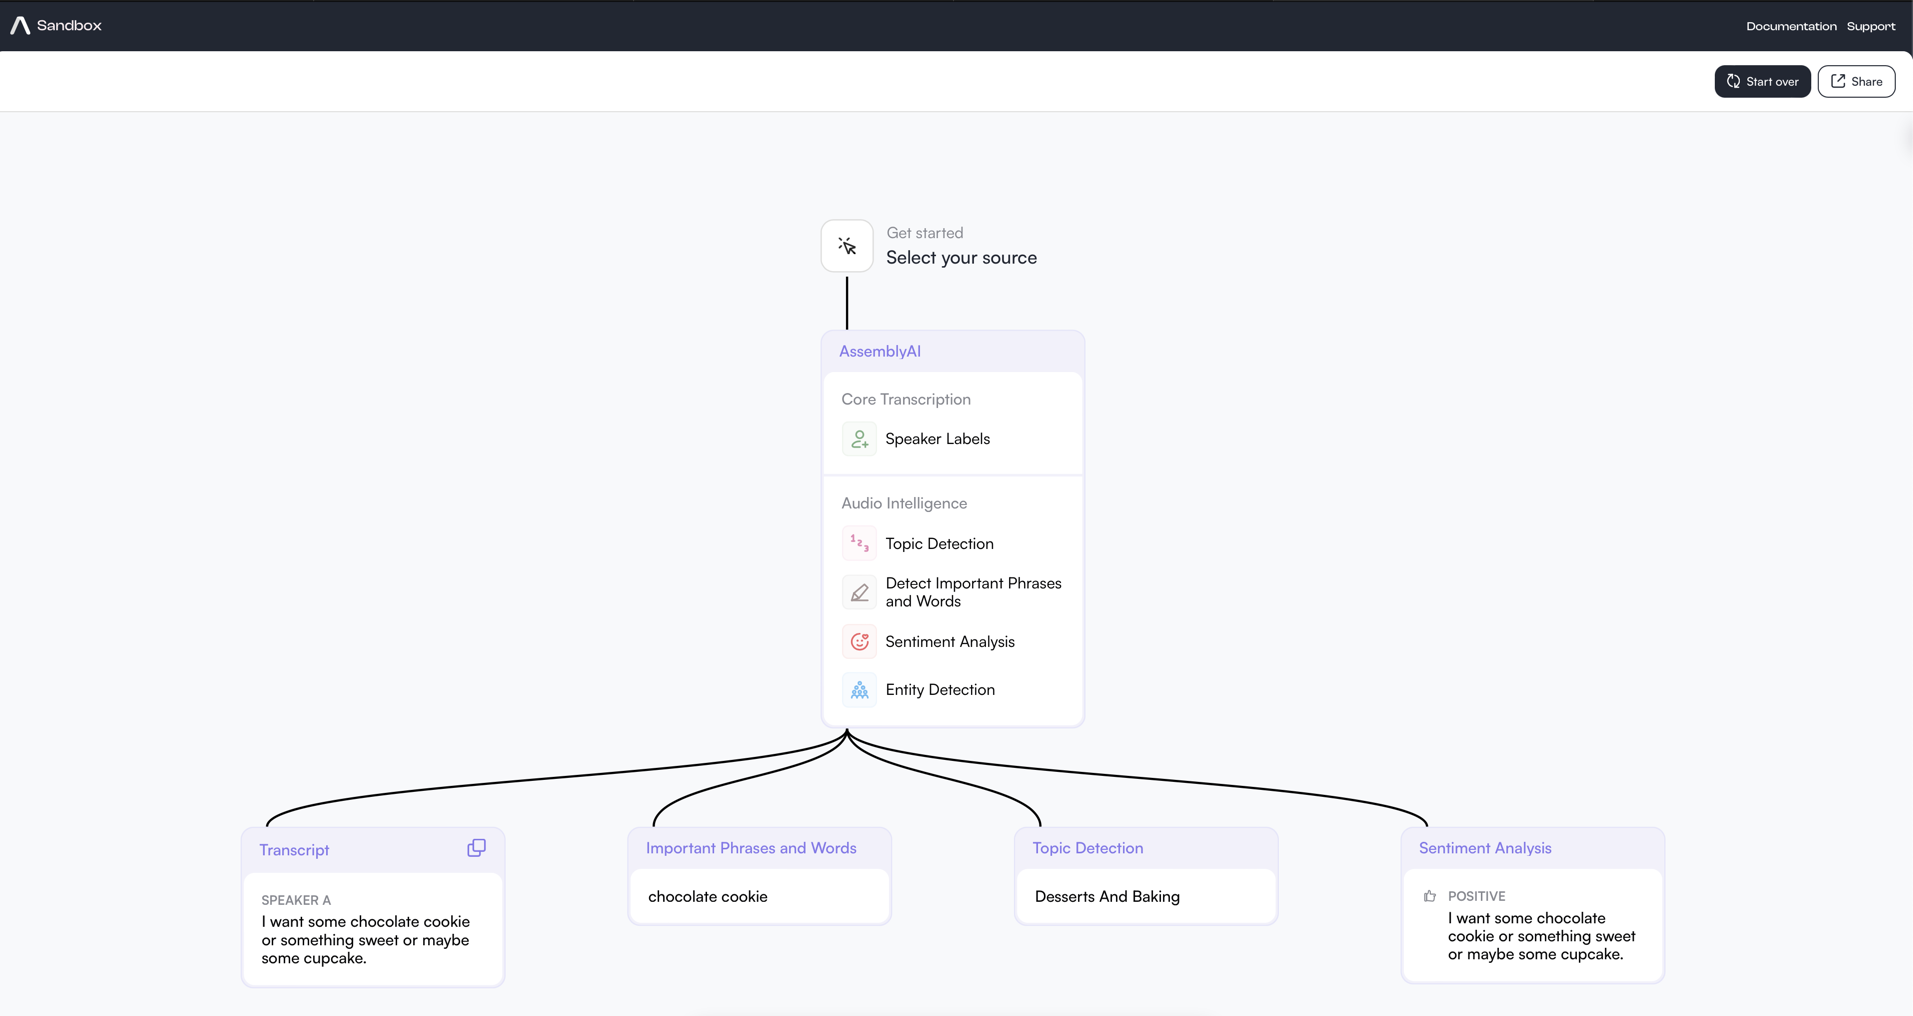
Task: Click the Core Transcription section label
Action: coord(906,399)
